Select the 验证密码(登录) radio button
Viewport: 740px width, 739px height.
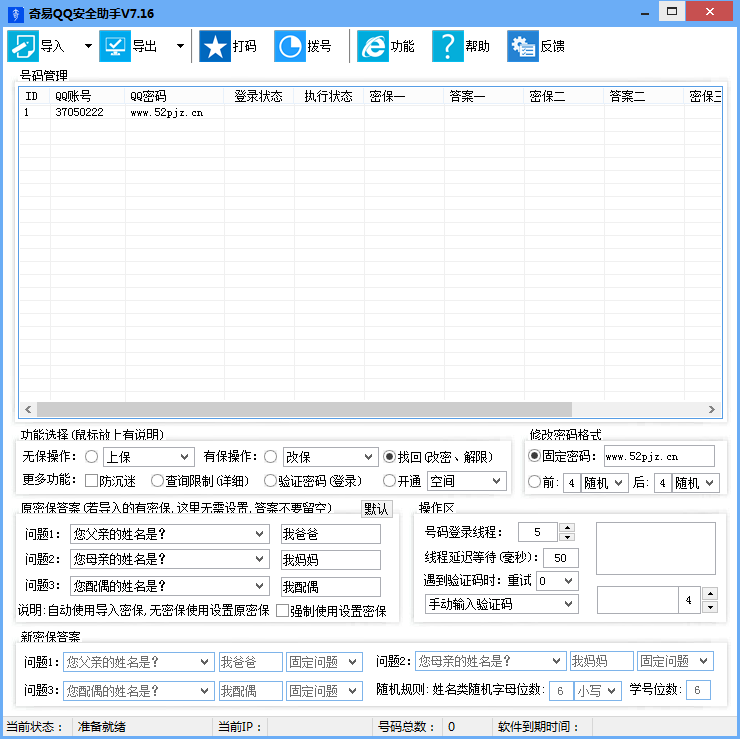pos(270,481)
